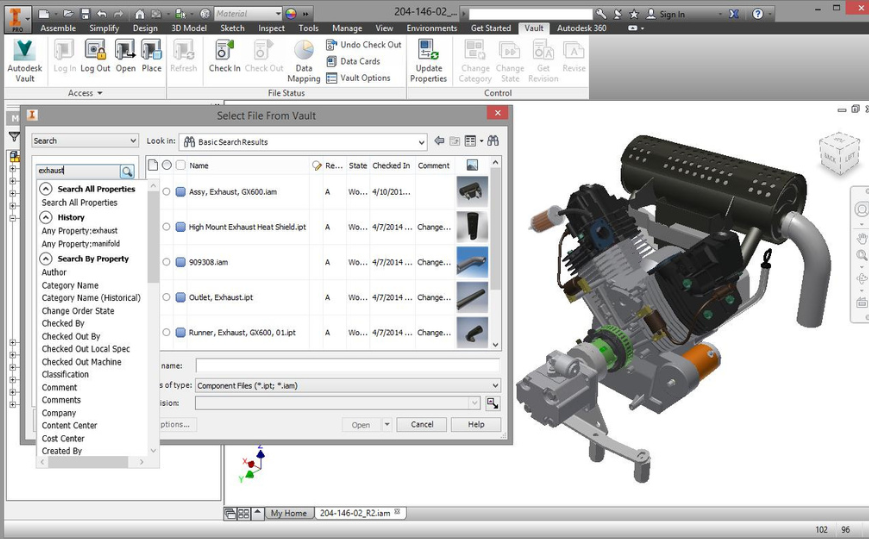Collapse the Search By Property section
The width and height of the screenshot is (869, 539).
tap(46, 259)
